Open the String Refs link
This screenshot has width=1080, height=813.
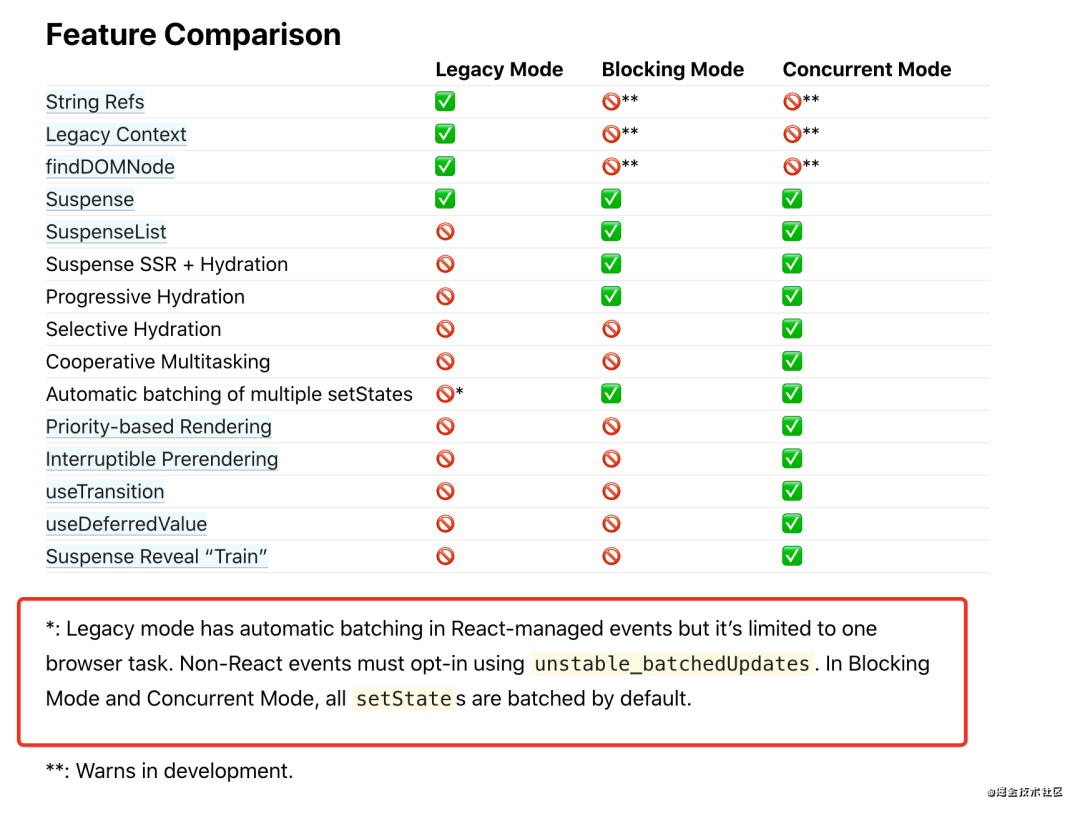click(x=95, y=102)
